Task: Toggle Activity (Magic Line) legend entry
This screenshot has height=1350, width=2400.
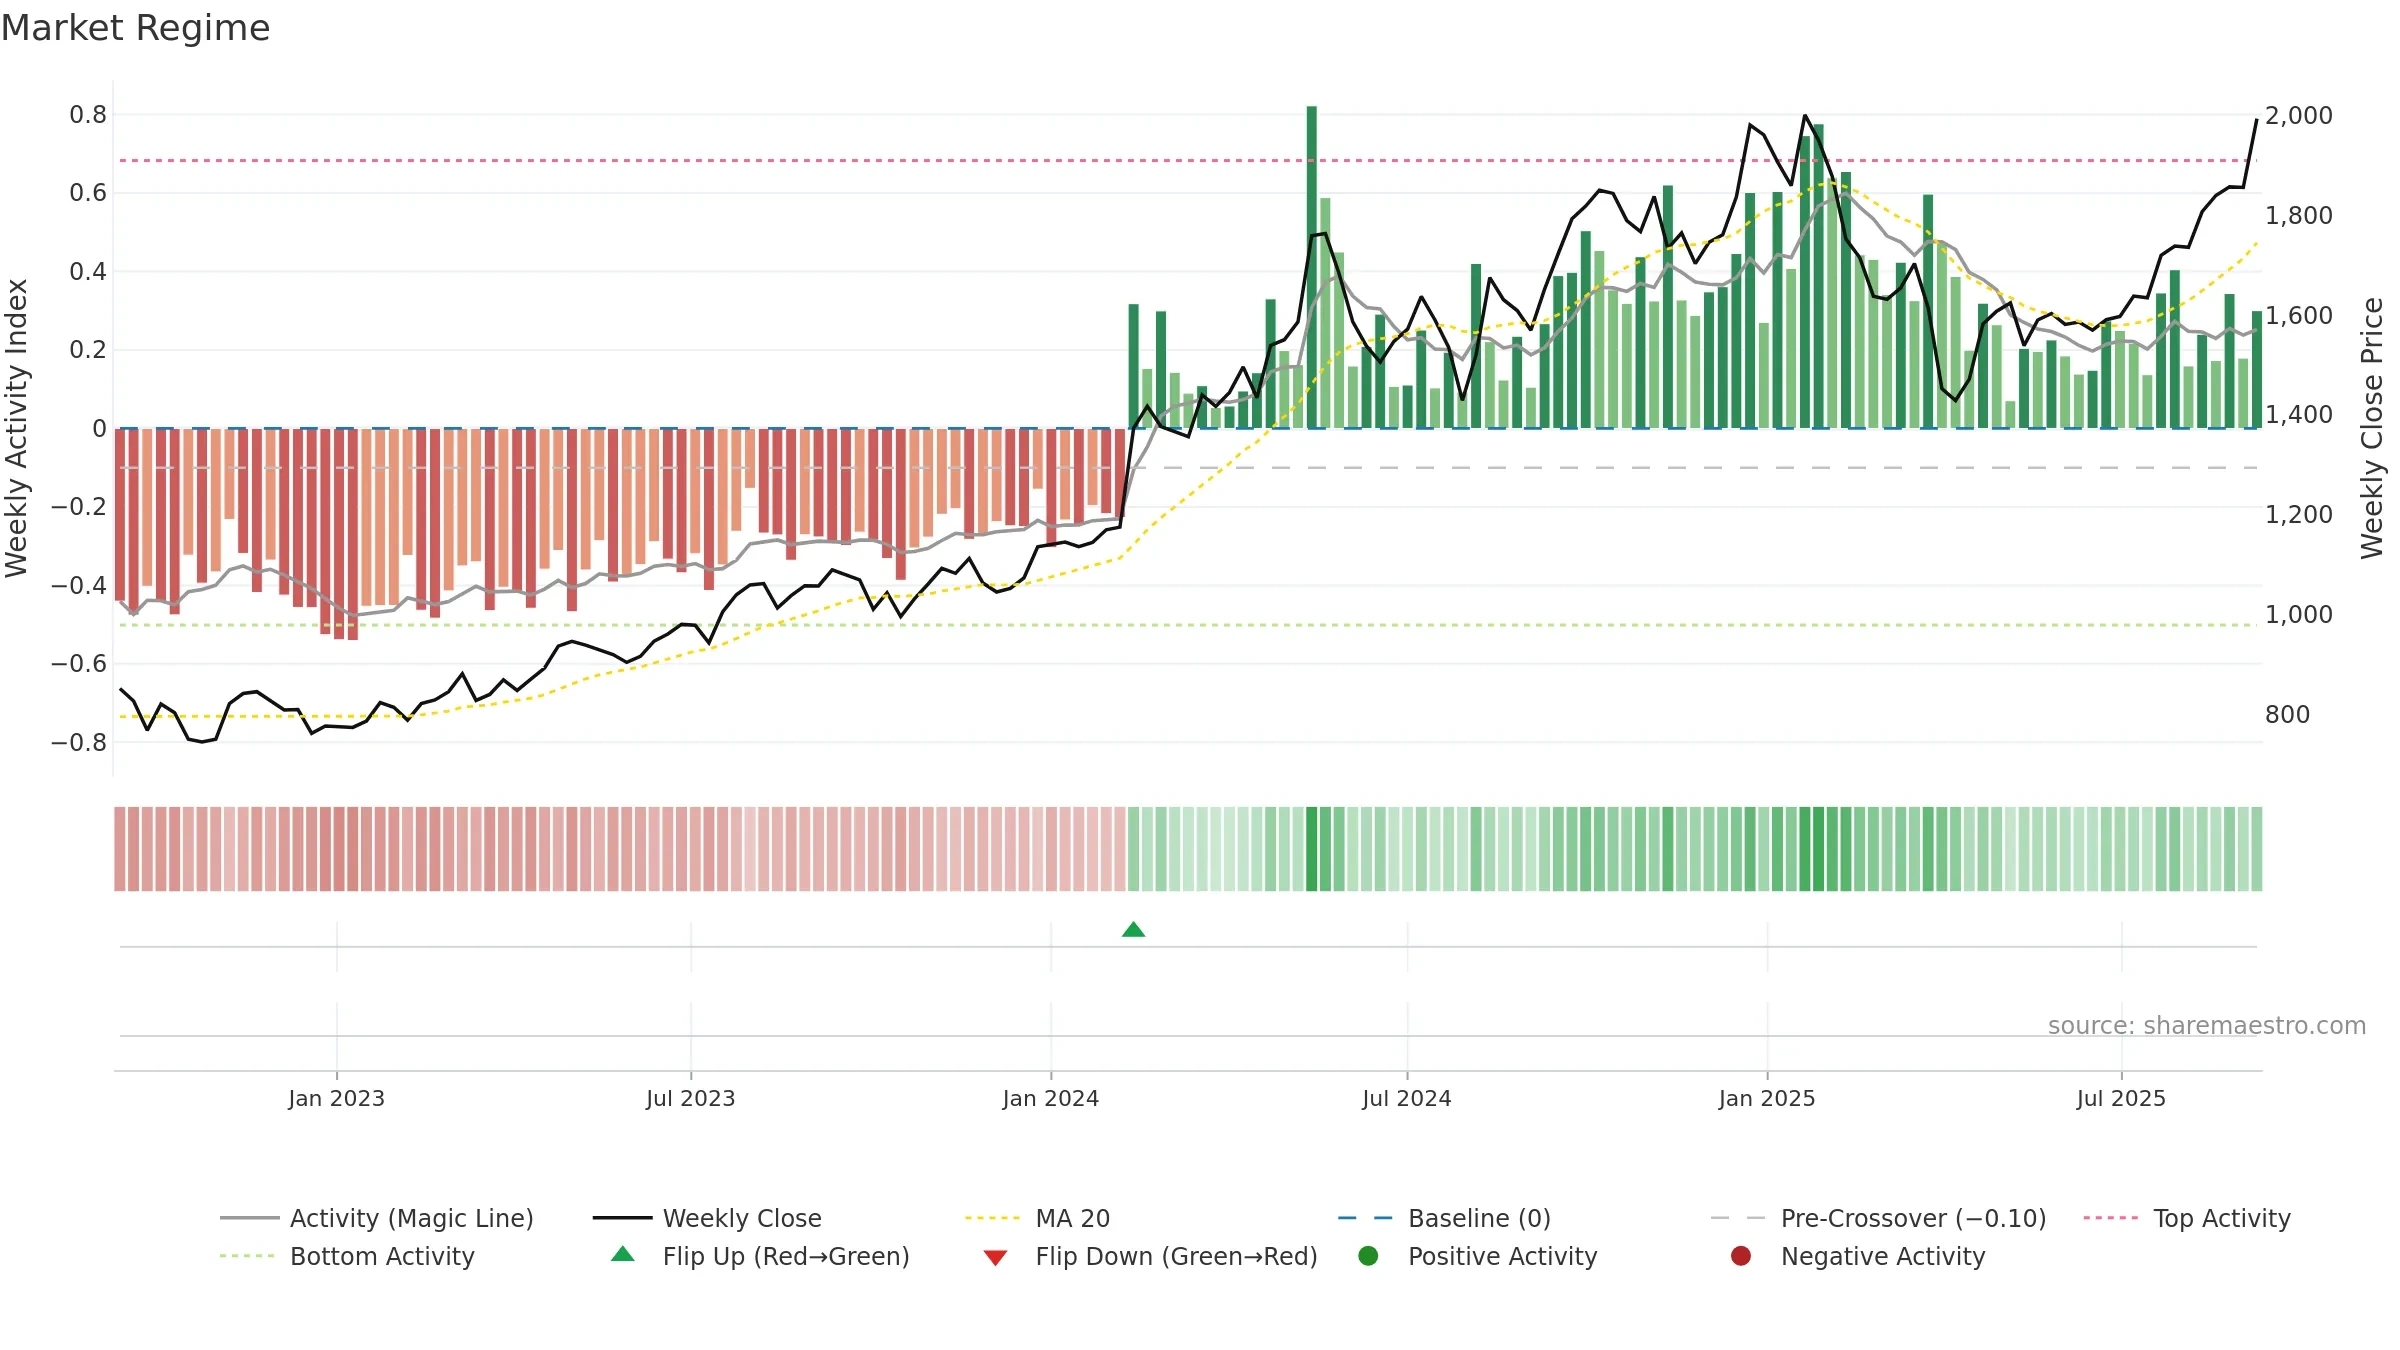Action: click(x=377, y=1218)
